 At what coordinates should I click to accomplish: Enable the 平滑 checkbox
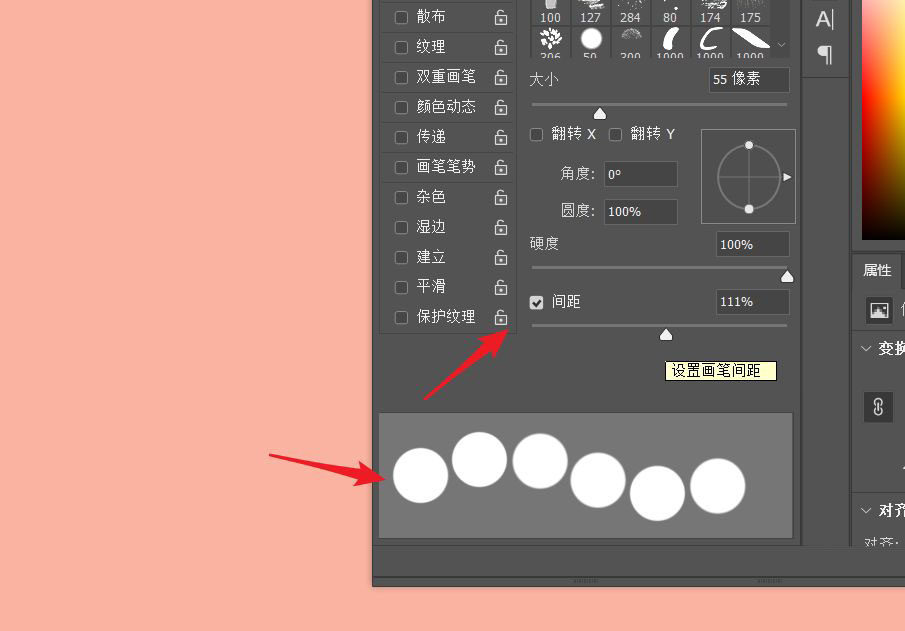pyautogui.click(x=401, y=288)
